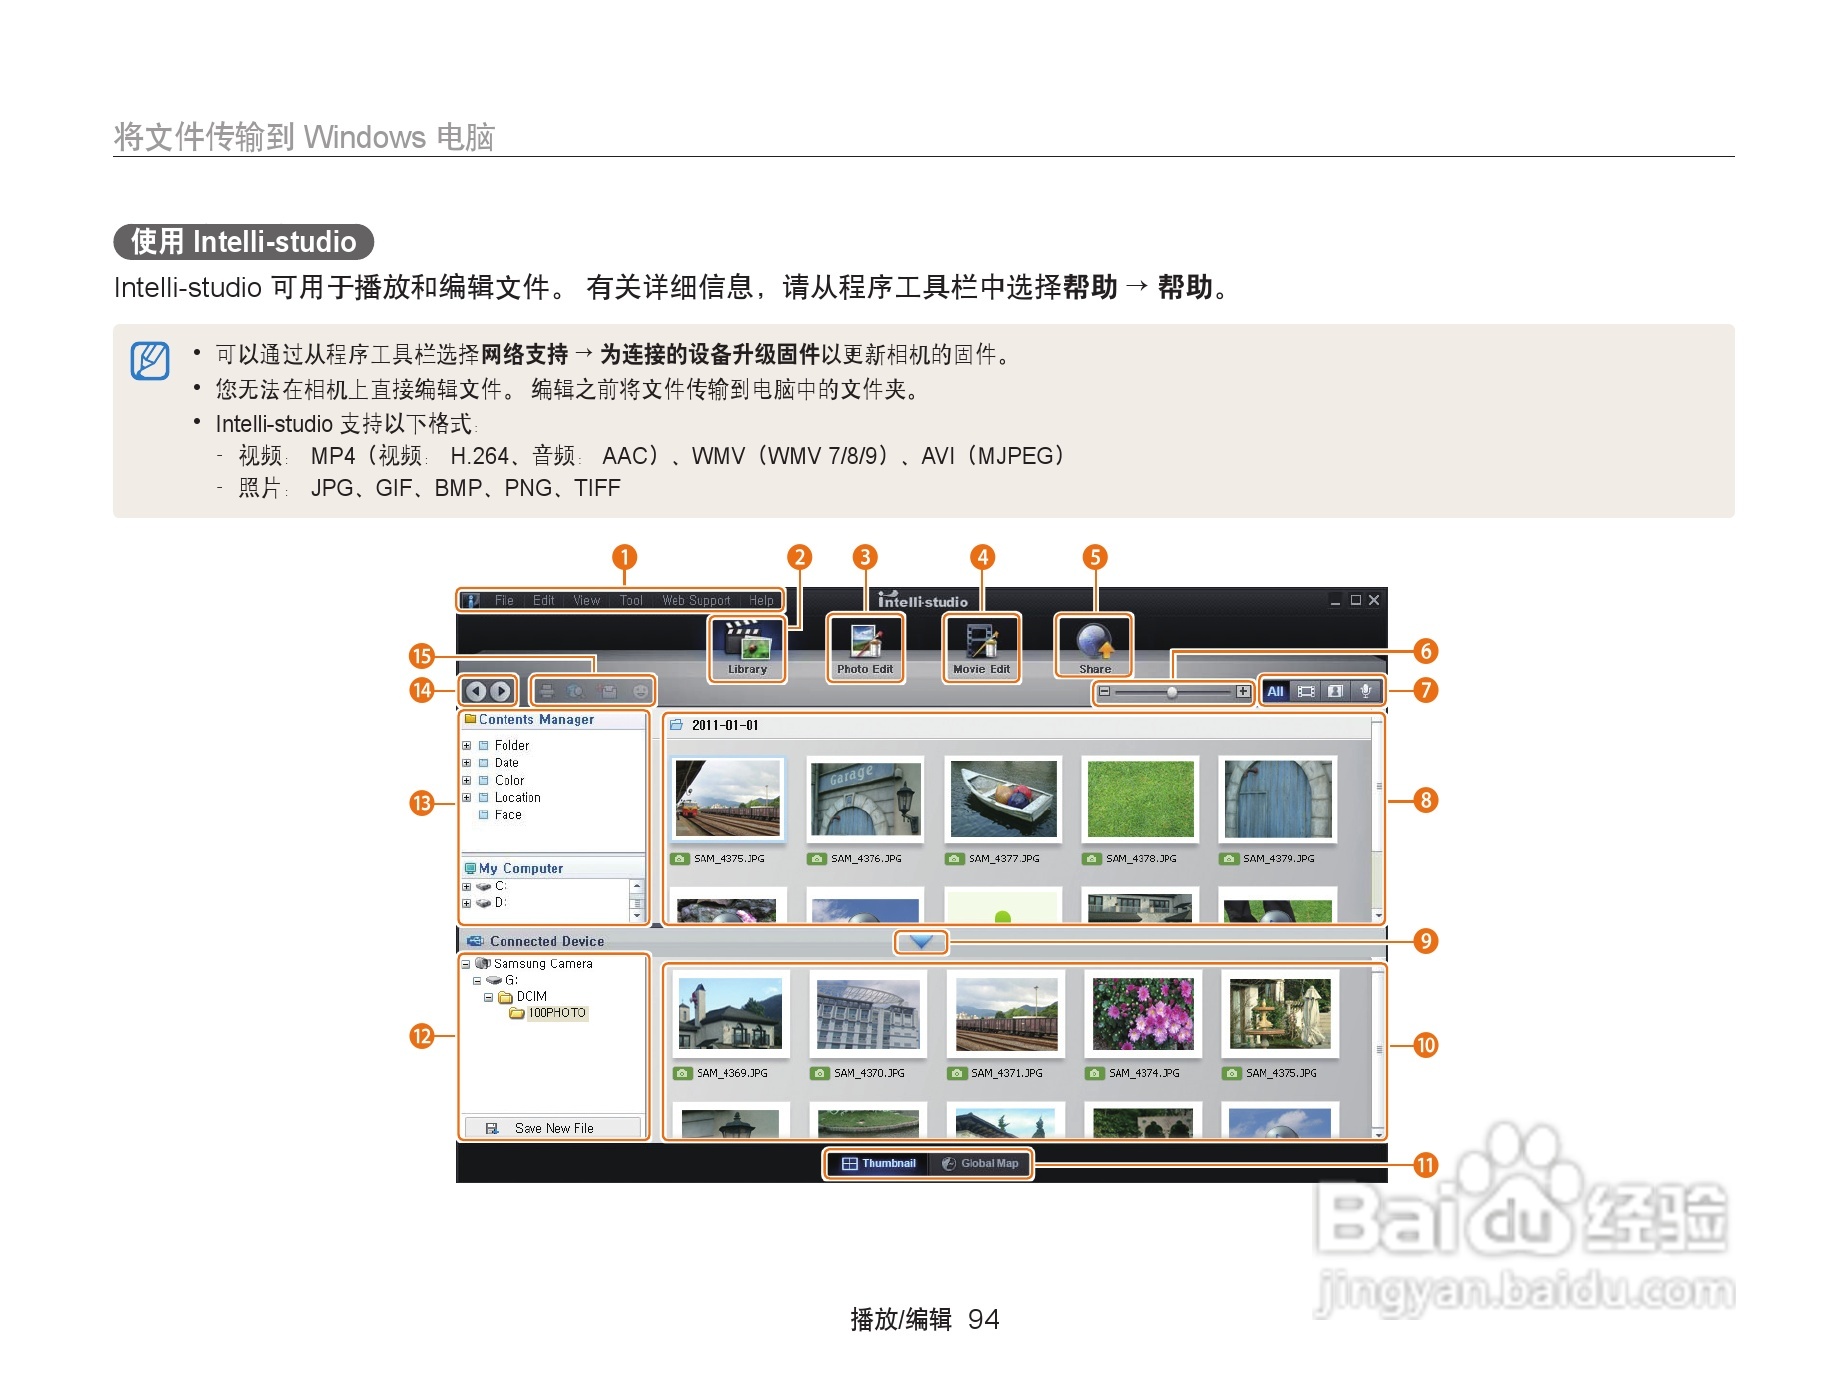1848x1395 pixels.
Task: Select the 100PHOTO folder
Action: pos(556,1013)
